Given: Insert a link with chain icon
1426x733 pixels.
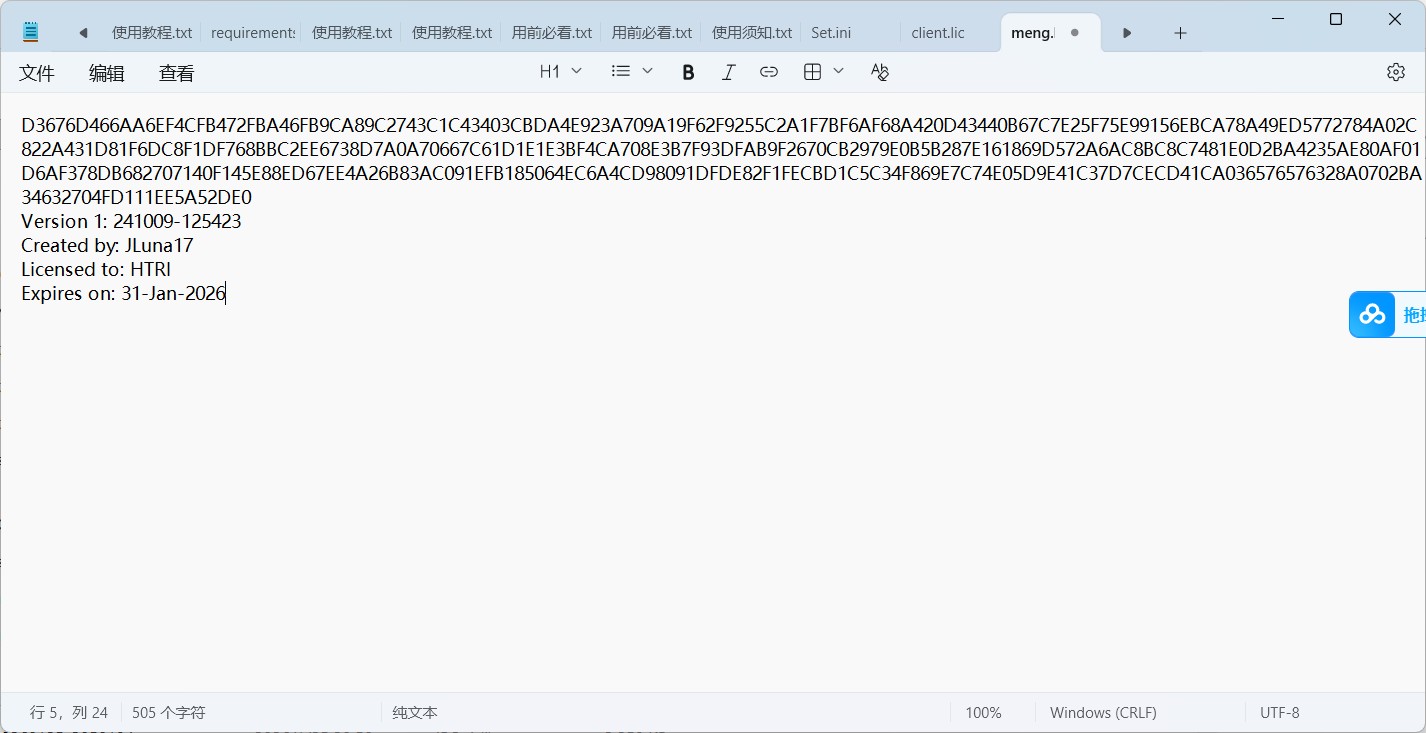Looking at the screenshot, I should pos(768,72).
